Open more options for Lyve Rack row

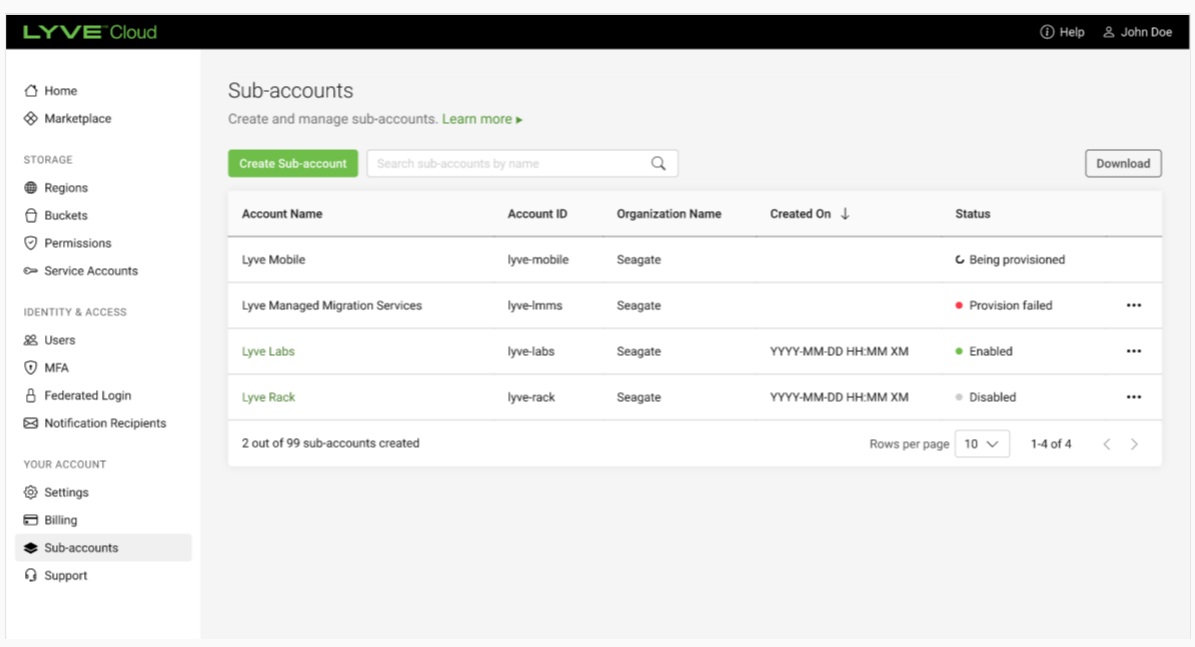click(x=1133, y=398)
